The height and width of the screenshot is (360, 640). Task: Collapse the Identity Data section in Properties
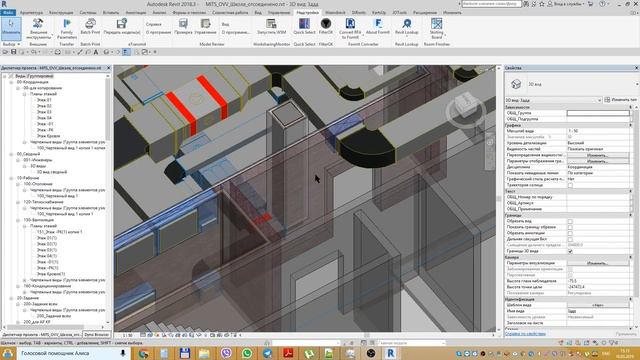[x=631, y=299]
